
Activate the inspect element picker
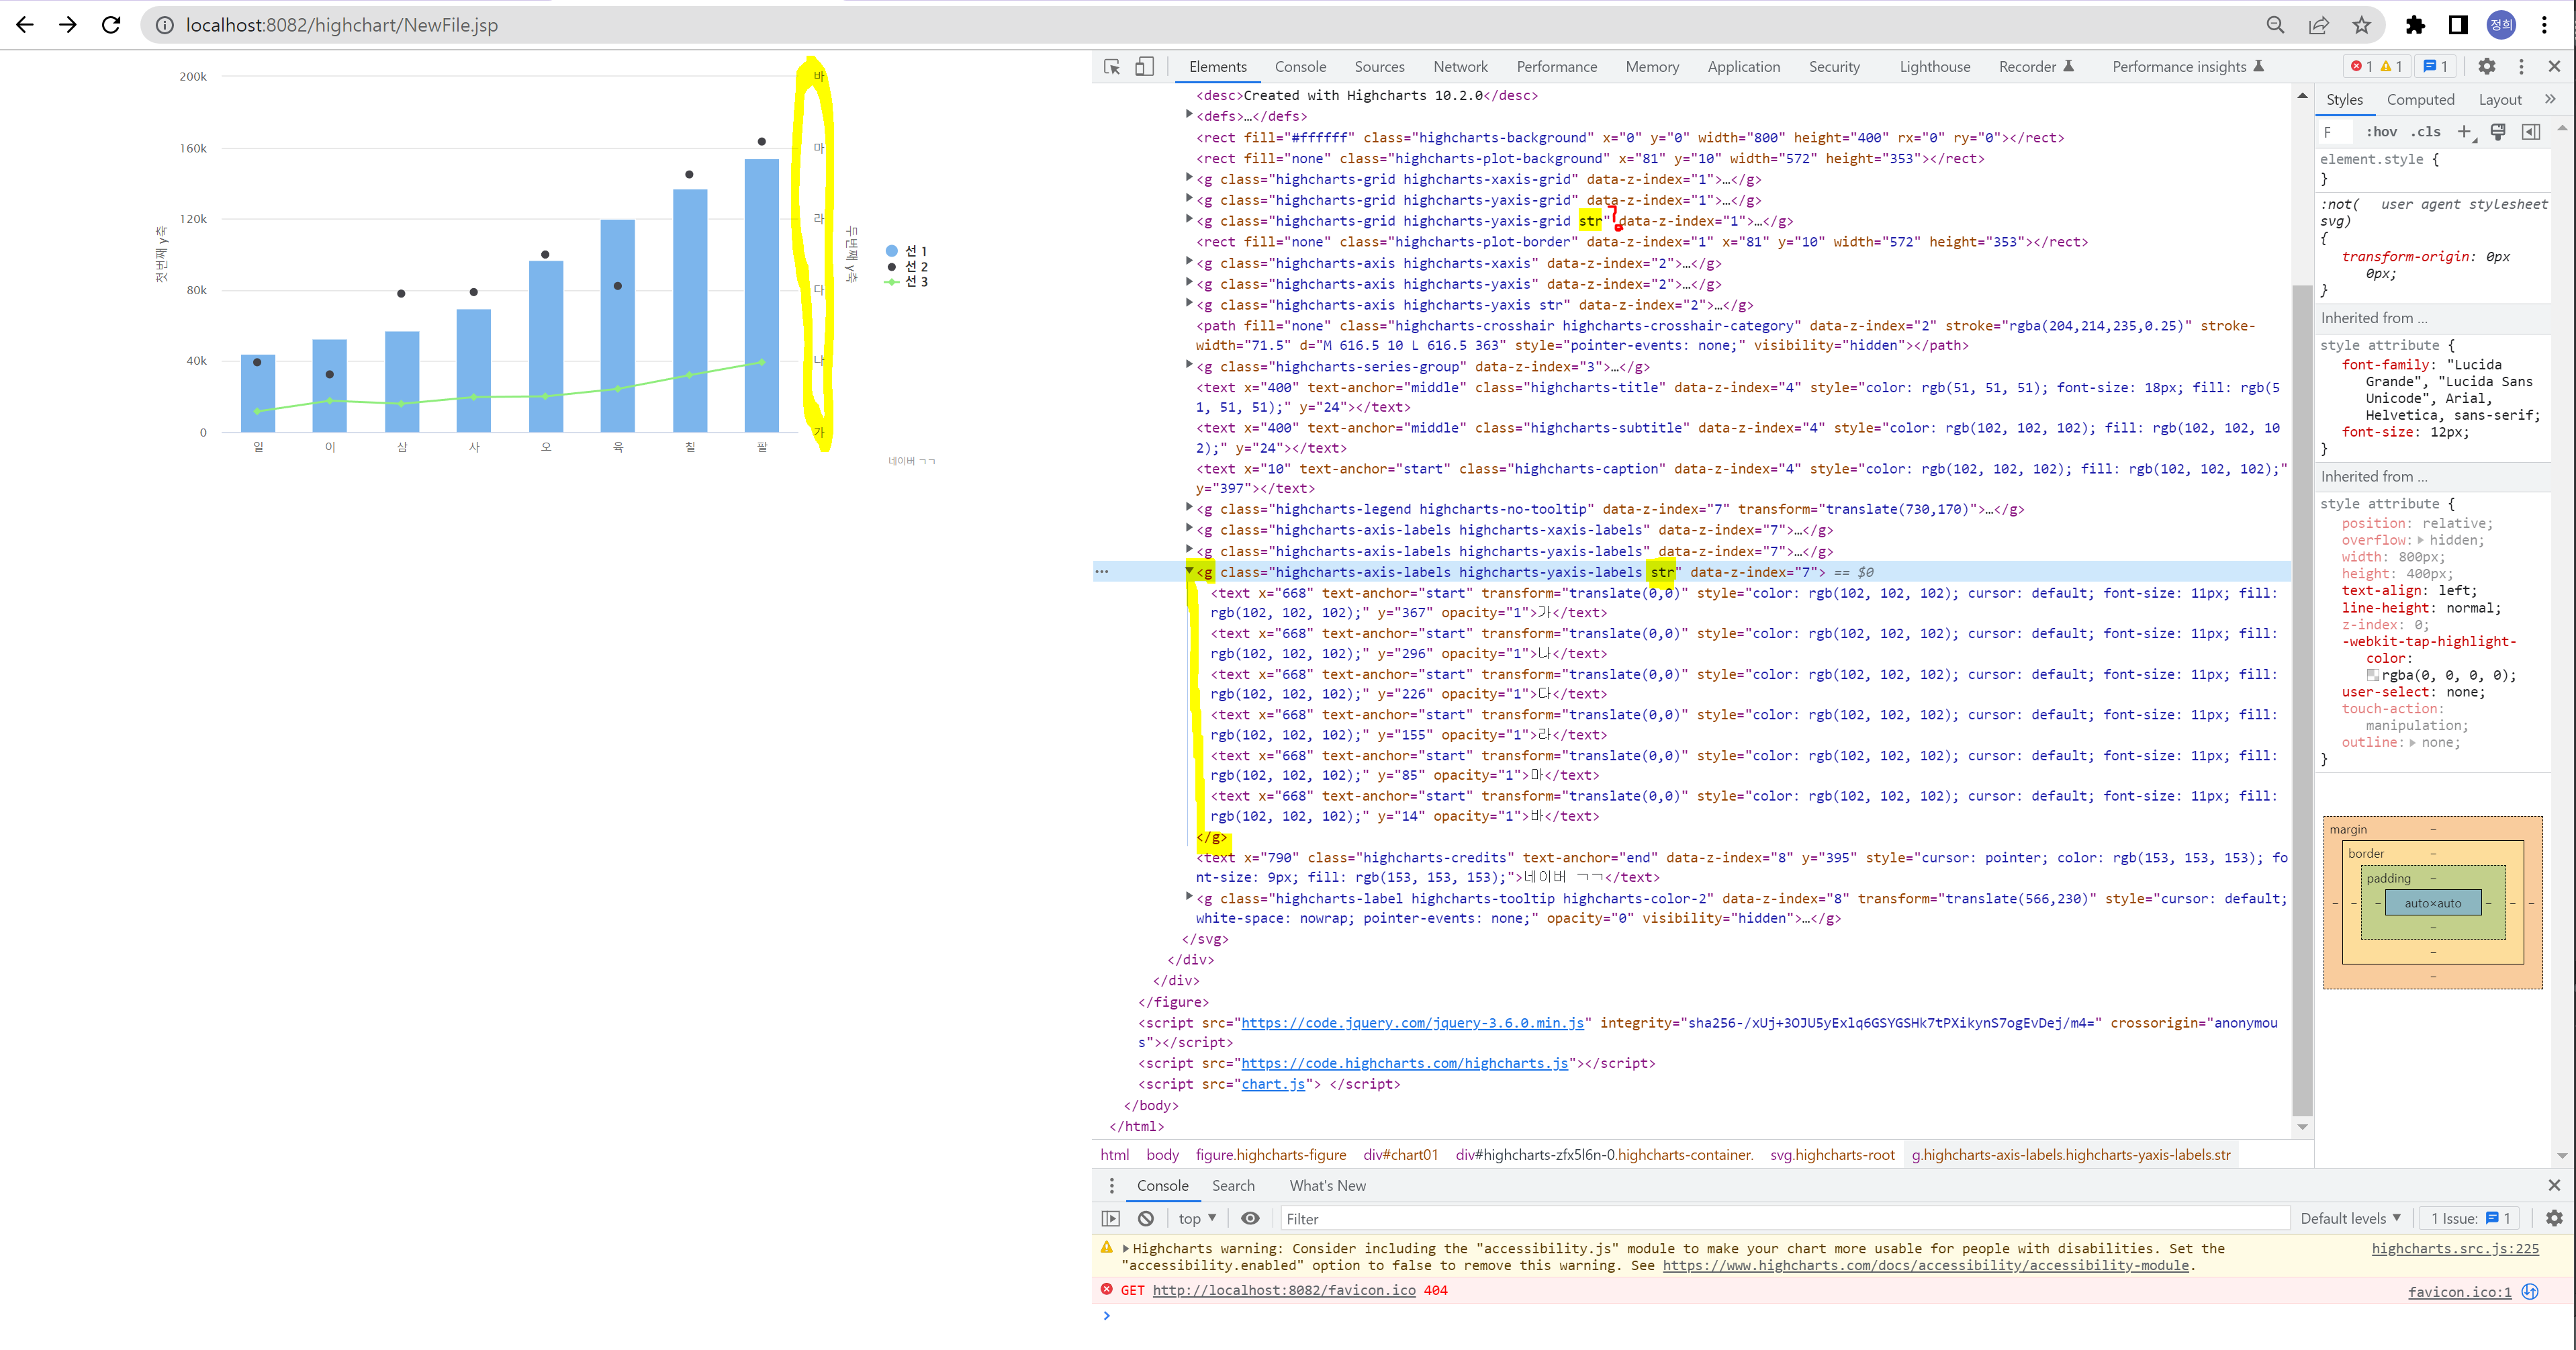pos(1111,67)
